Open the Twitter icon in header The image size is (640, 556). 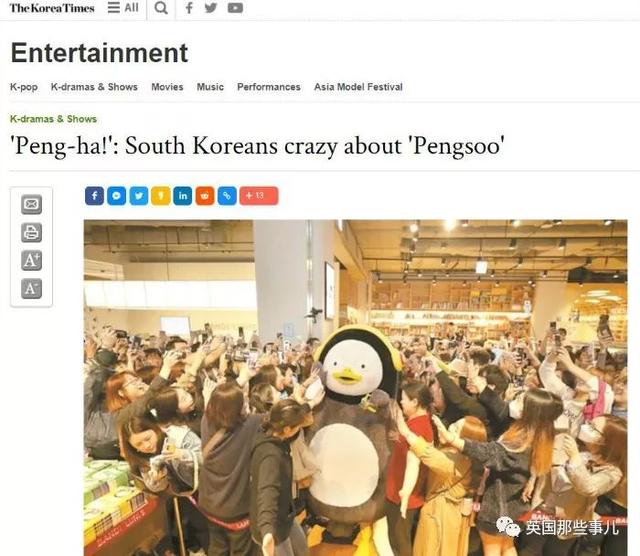(211, 8)
